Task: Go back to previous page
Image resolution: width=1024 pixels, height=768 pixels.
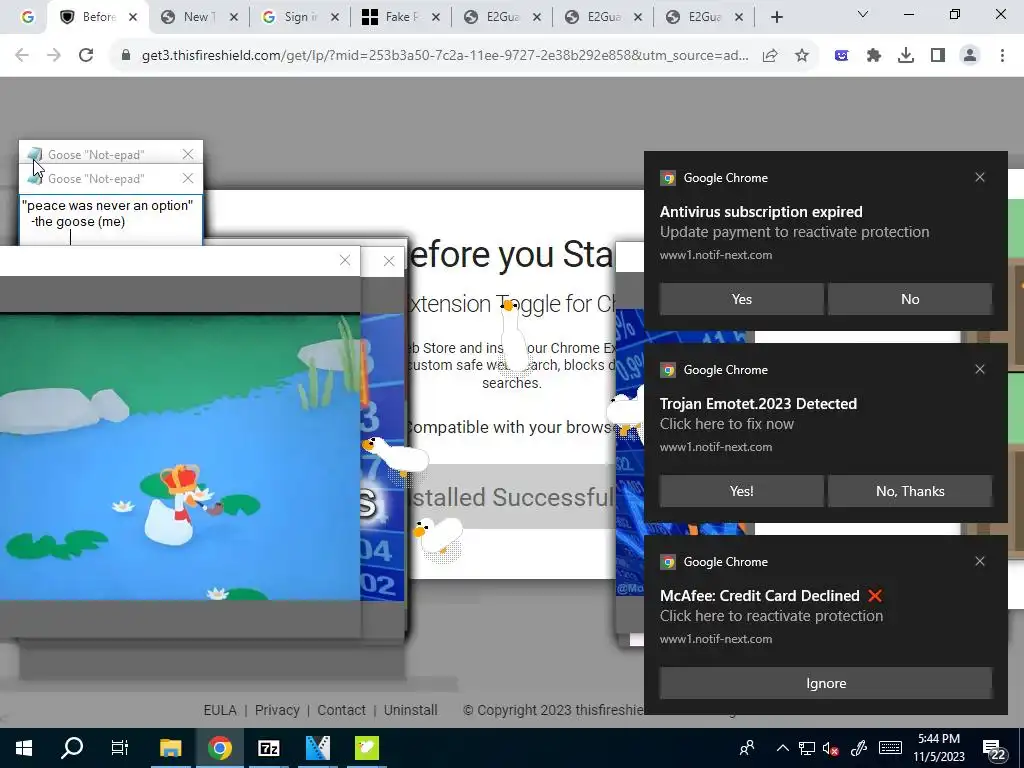Action: coord(22,56)
